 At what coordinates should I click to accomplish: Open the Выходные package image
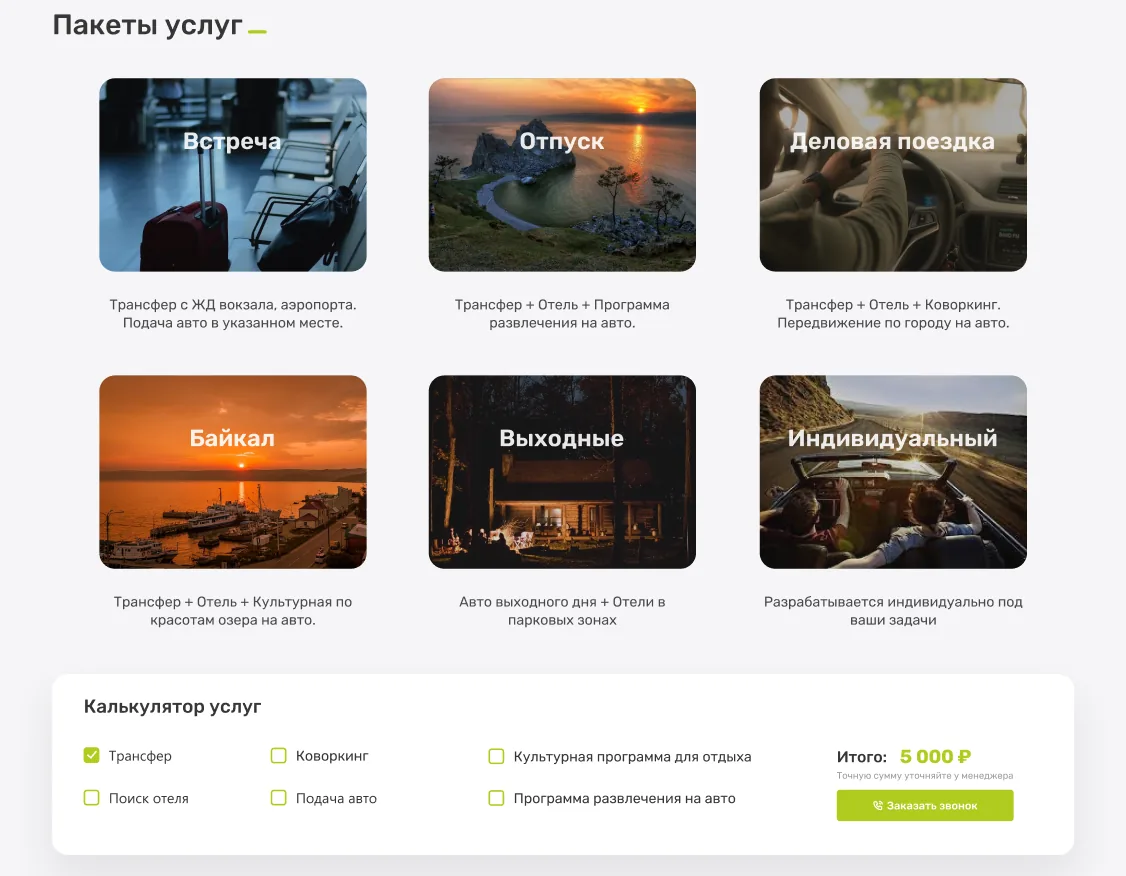[562, 472]
